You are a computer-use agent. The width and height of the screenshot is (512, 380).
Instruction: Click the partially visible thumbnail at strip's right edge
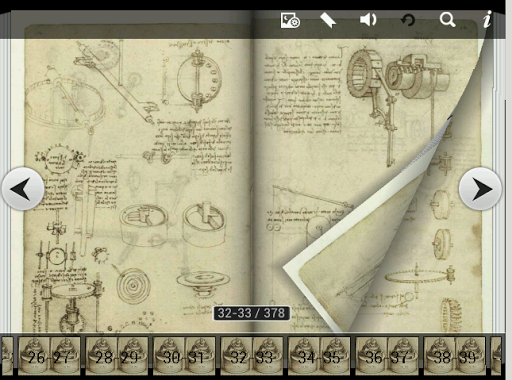497,356
